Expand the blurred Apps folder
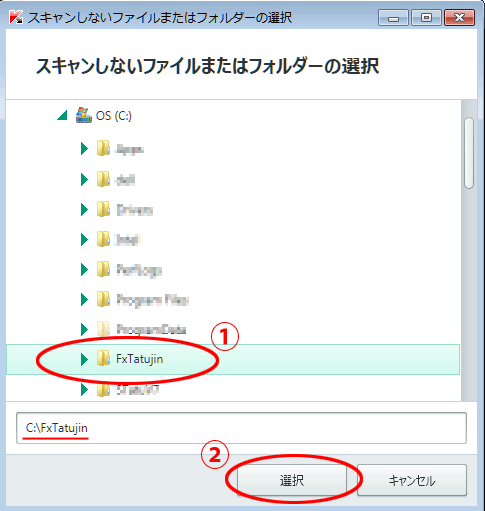Image resolution: width=485 pixels, height=511 pixels. [x=84, y=149]
